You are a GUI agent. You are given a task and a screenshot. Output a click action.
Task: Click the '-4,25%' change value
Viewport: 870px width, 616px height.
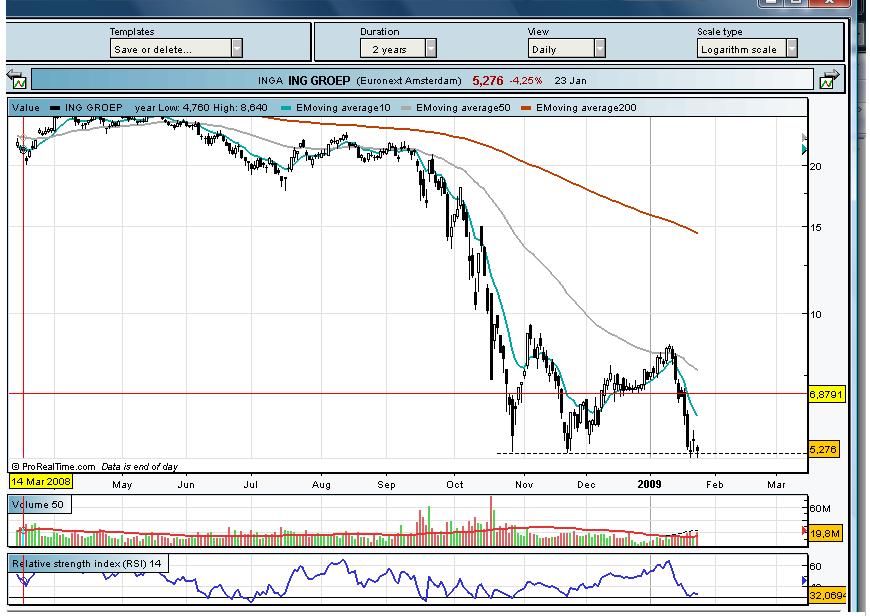(x=526, y=80)
